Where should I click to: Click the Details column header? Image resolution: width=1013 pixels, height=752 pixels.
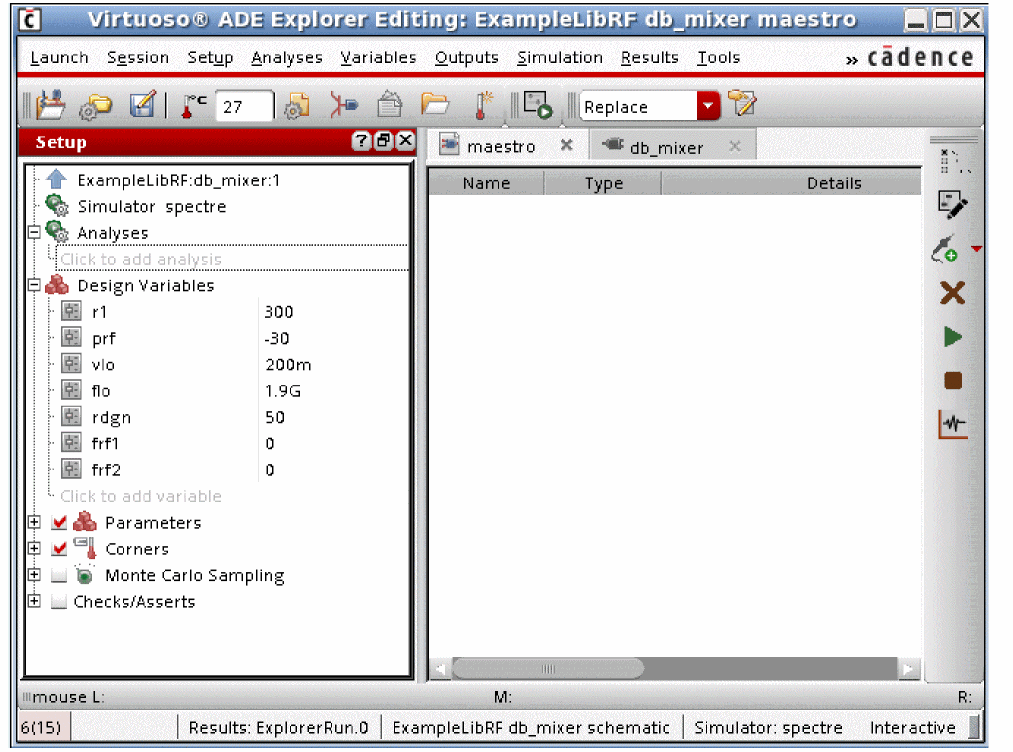tap(791, 183)
